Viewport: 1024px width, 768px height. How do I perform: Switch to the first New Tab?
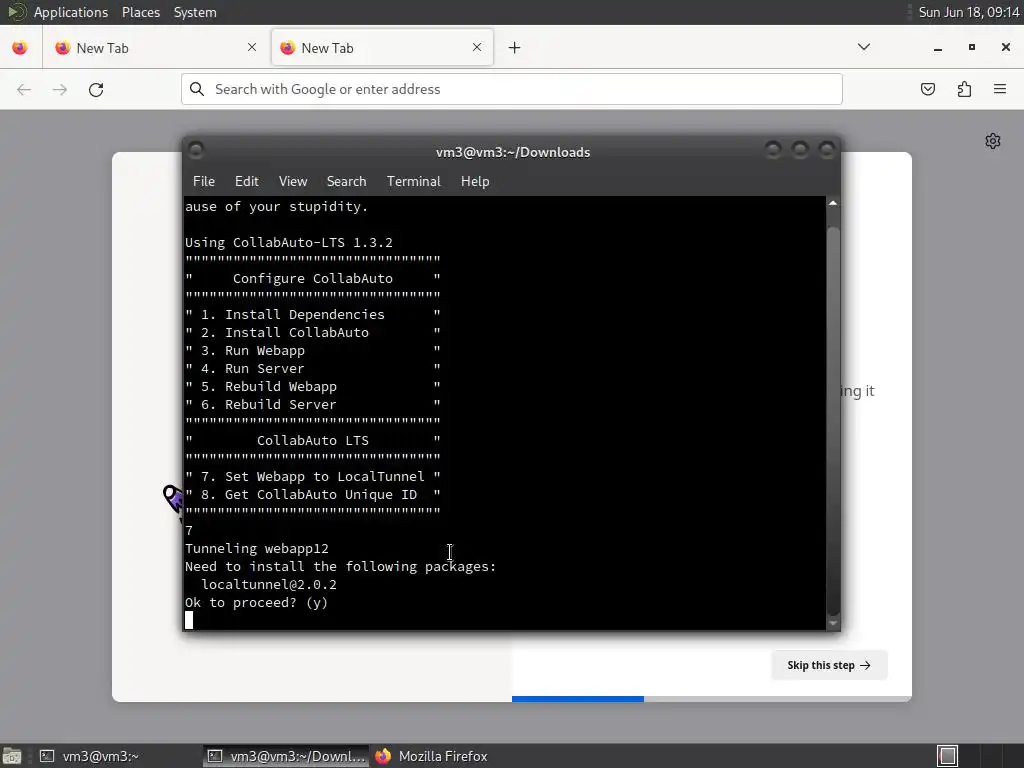pyautogui.click(x=155, y=48)
